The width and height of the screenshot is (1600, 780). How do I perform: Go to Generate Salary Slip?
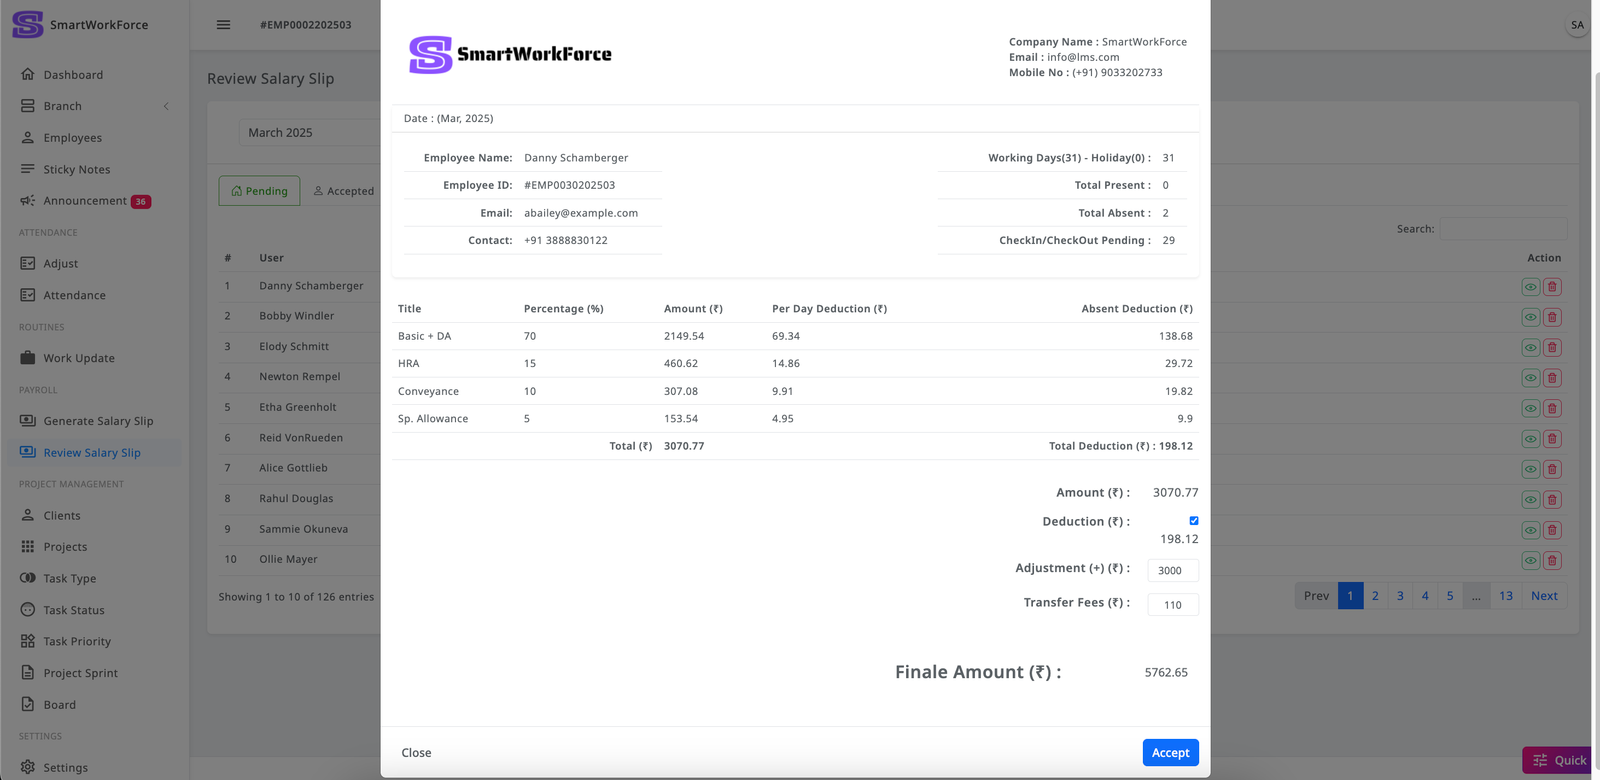pos(98,421)
